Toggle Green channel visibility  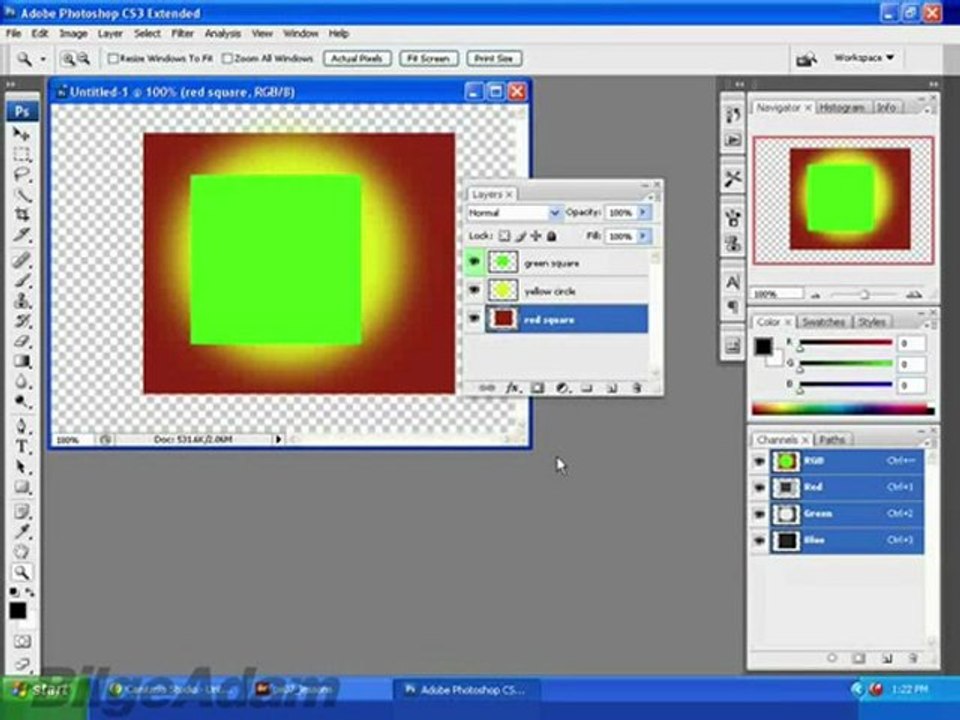pos(759,514)
